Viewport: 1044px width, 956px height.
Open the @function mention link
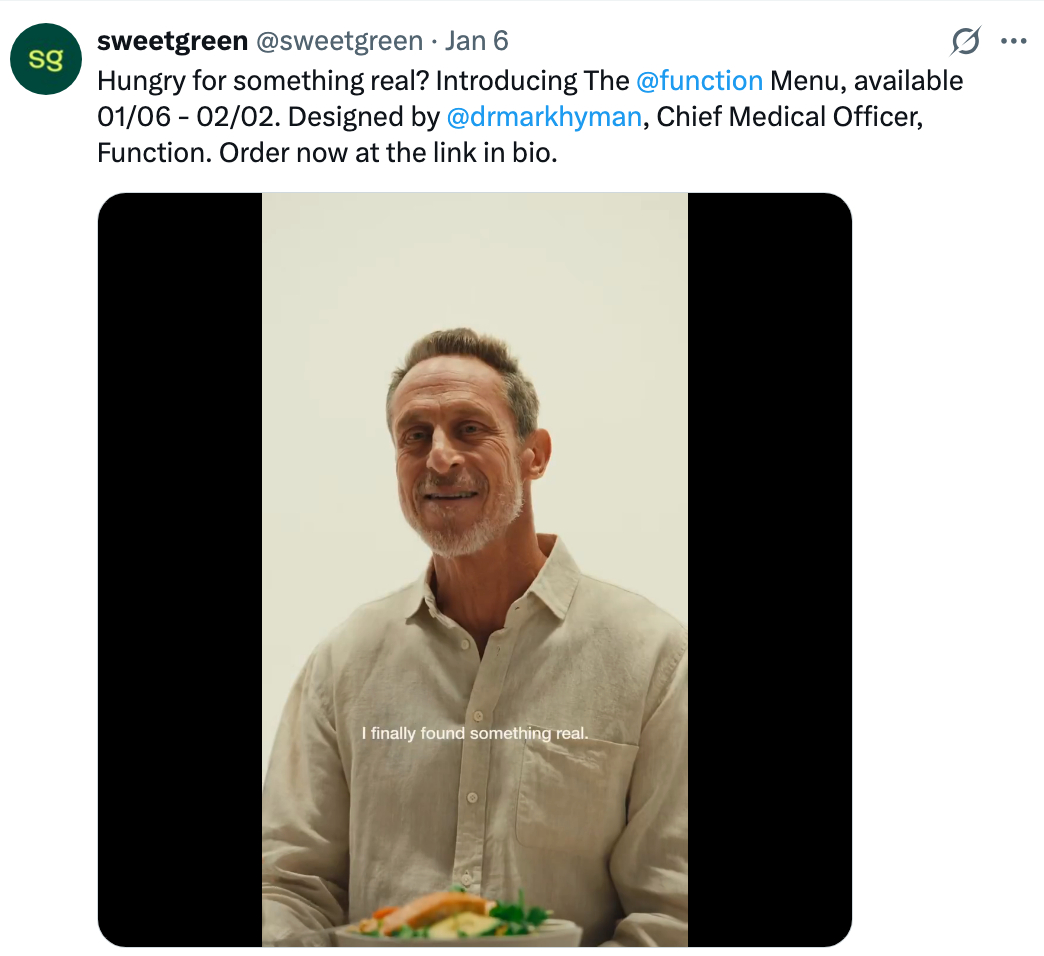pyautogui.click(x=699, y=80)
